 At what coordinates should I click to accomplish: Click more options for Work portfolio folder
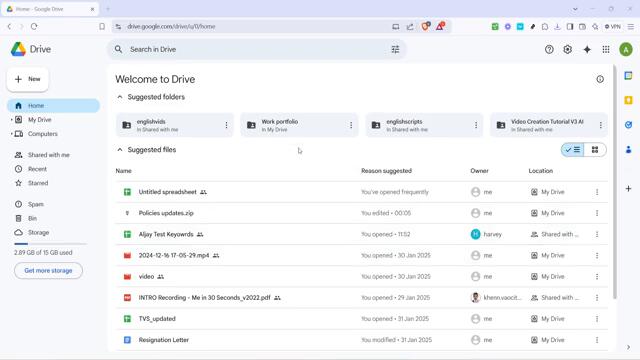pos(351,125)
